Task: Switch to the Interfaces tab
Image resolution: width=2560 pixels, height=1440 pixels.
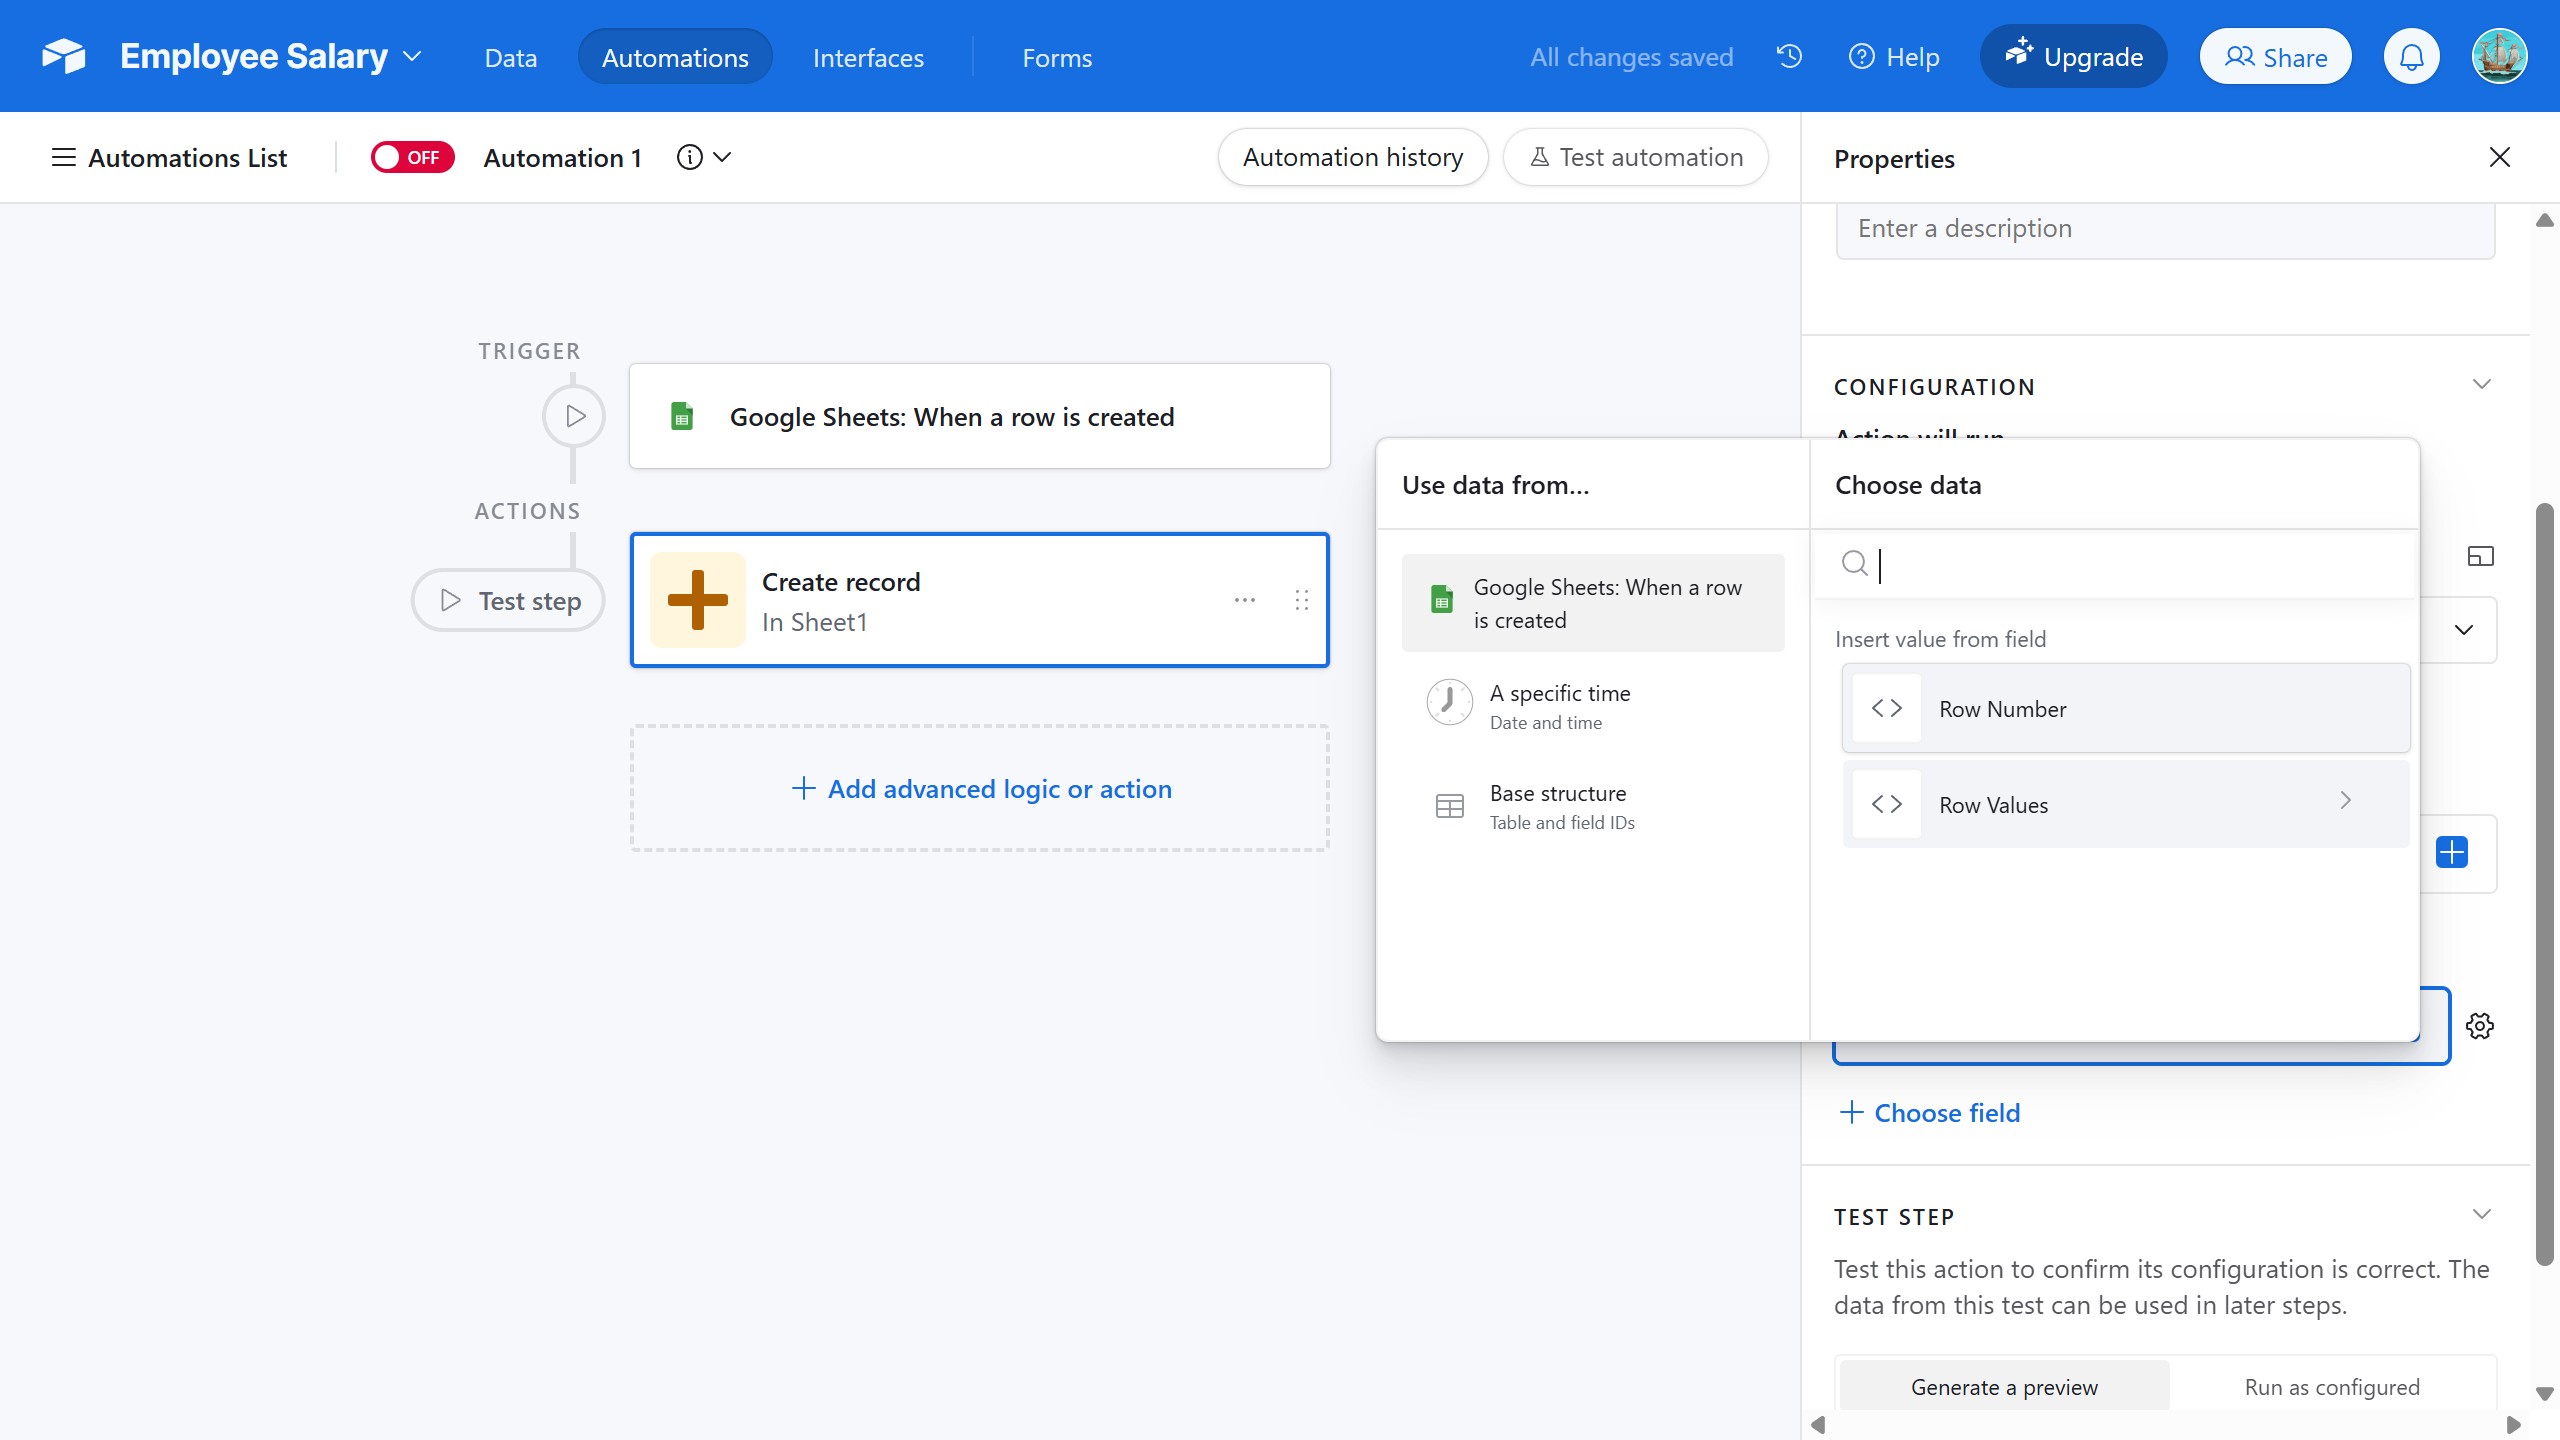Action: click(x=868, y=57)
